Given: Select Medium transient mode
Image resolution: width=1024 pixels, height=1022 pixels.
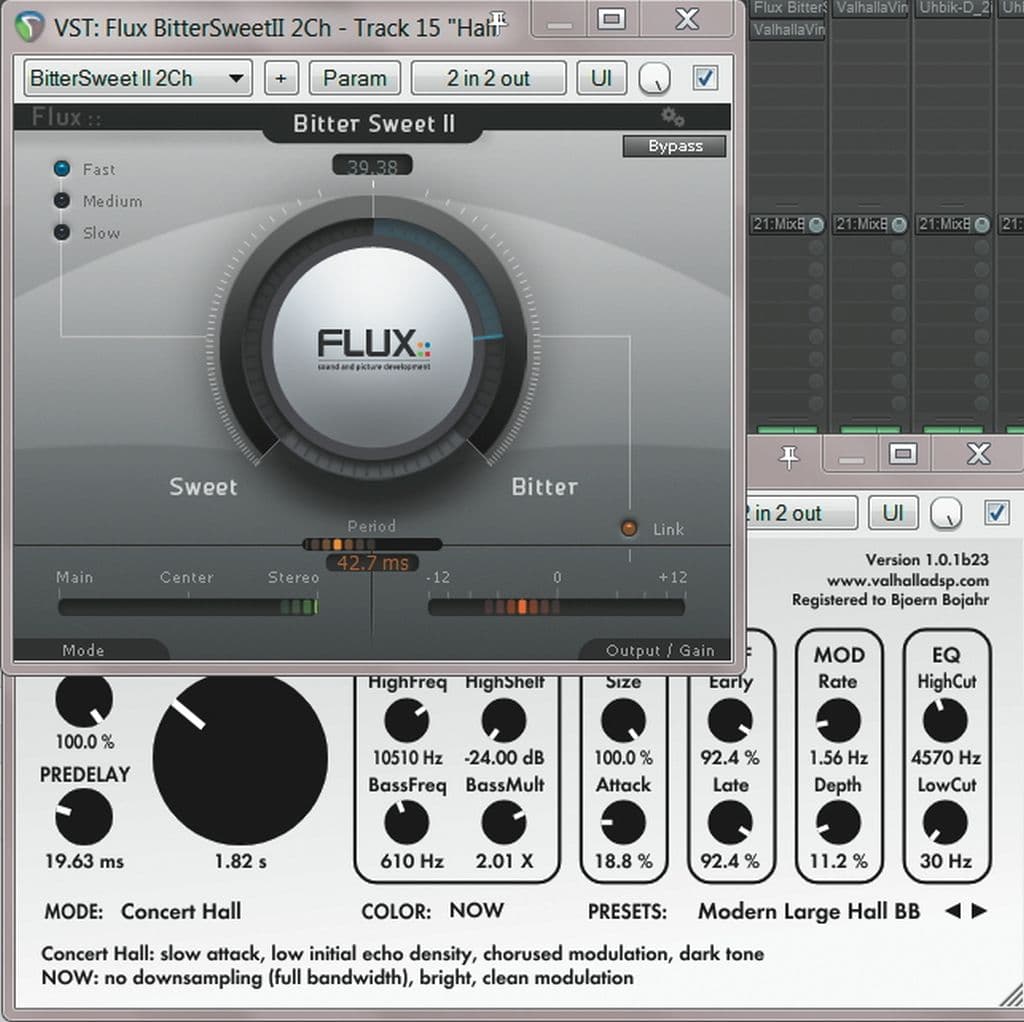Looking at the screenshot, I should coord(62,200).
